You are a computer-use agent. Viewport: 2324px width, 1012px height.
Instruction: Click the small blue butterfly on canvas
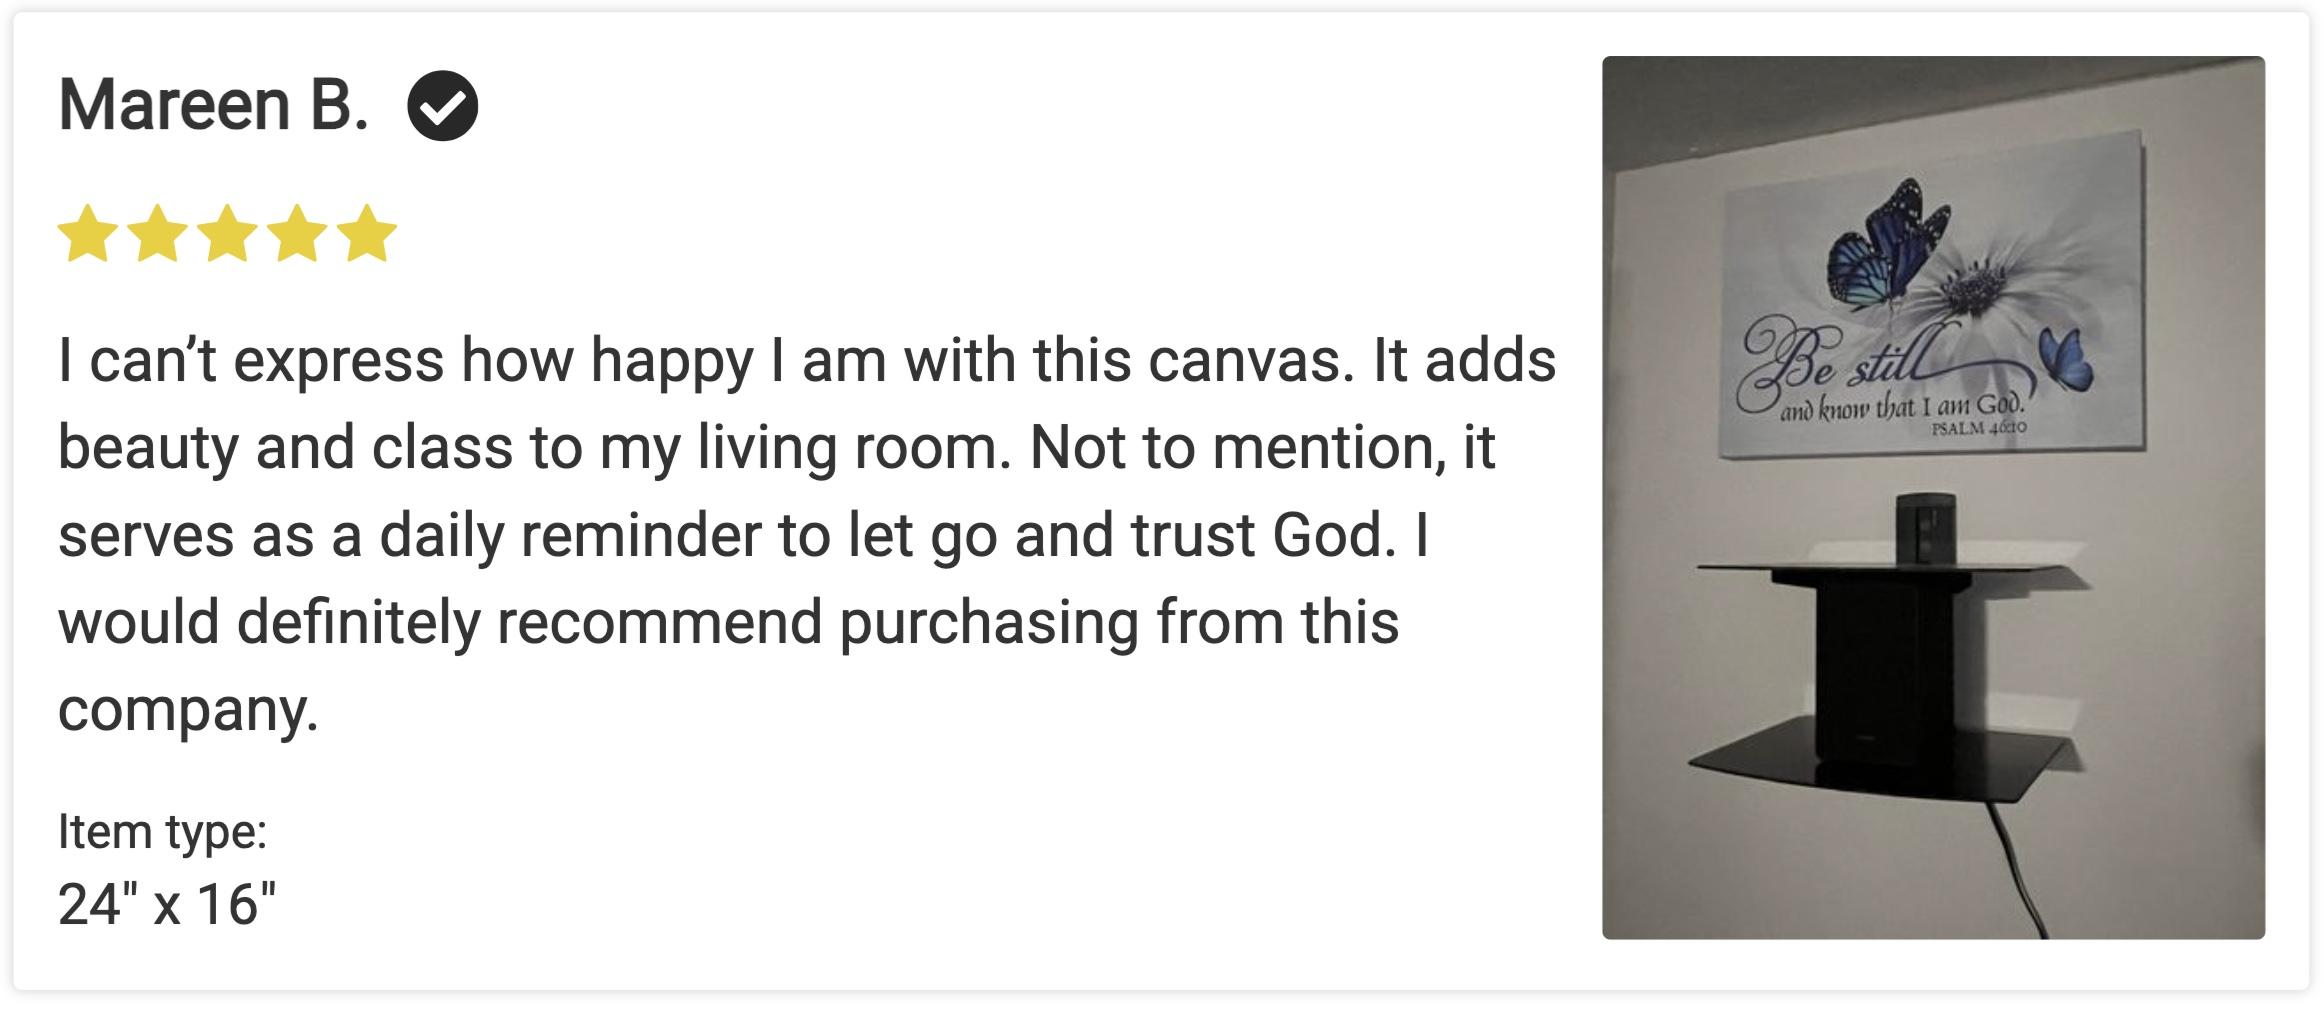click(x=2066, y=358)
